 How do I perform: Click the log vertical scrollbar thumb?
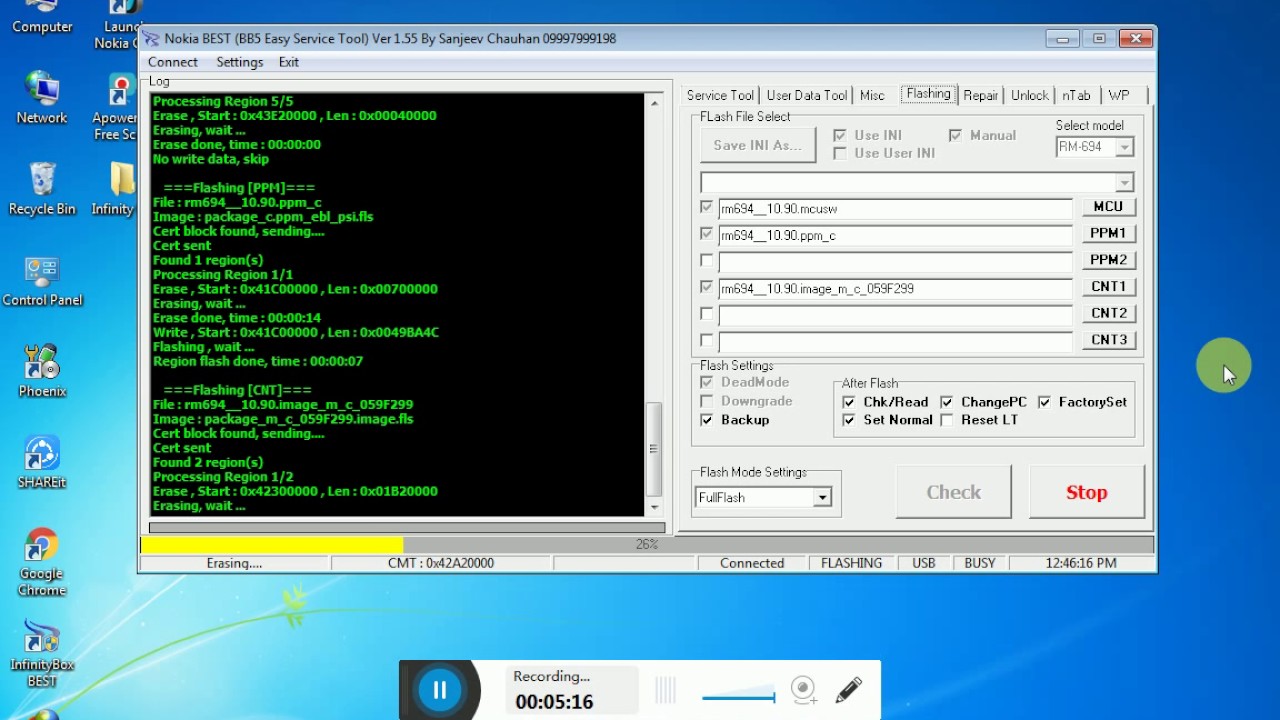pos(655,448)
